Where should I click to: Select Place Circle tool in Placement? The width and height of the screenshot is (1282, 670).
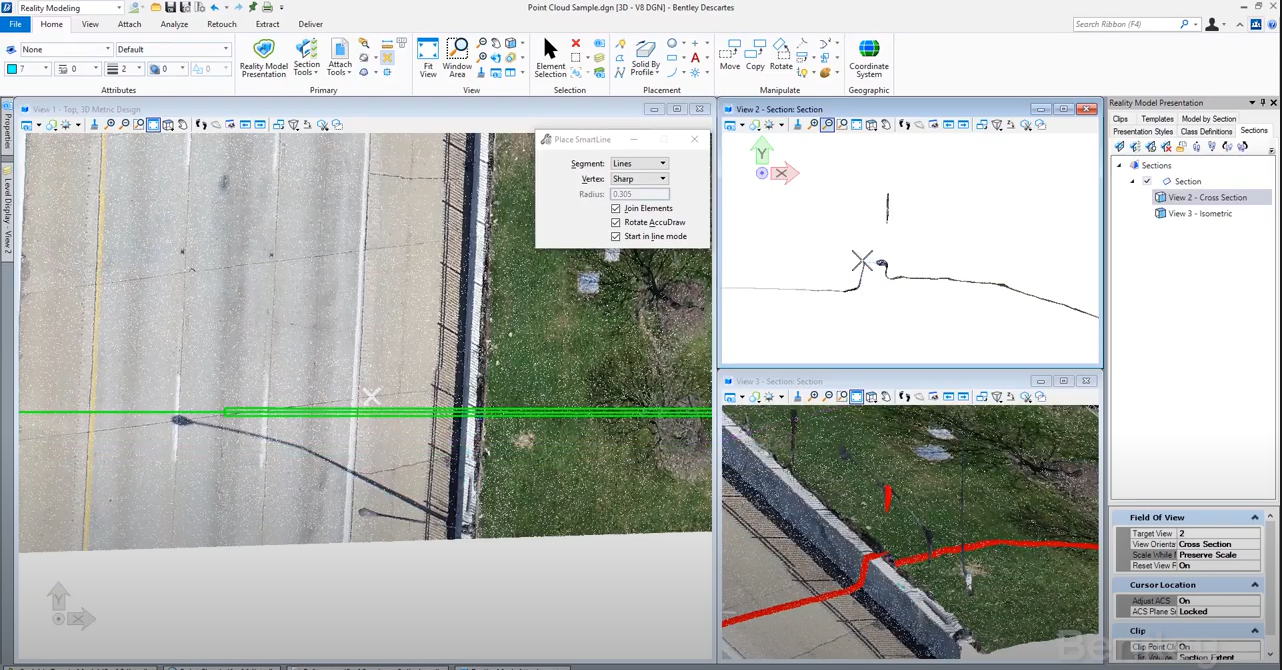point(672,43)
